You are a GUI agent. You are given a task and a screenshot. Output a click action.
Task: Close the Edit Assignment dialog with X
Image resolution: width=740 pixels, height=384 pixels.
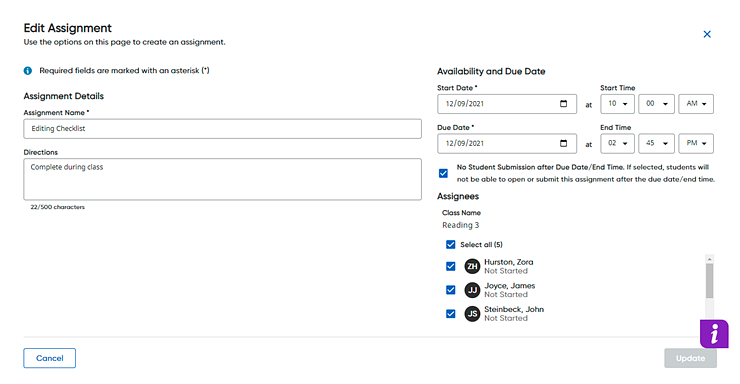[x=706, y=34]
